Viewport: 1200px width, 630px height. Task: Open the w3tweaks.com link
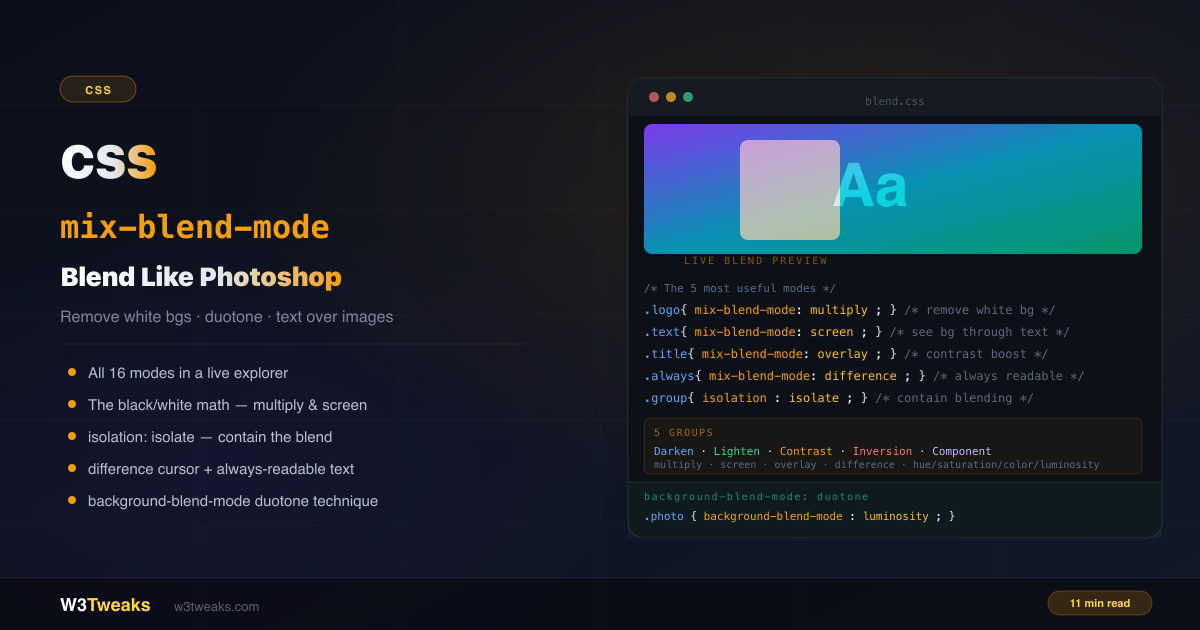(x=216, y=606)
